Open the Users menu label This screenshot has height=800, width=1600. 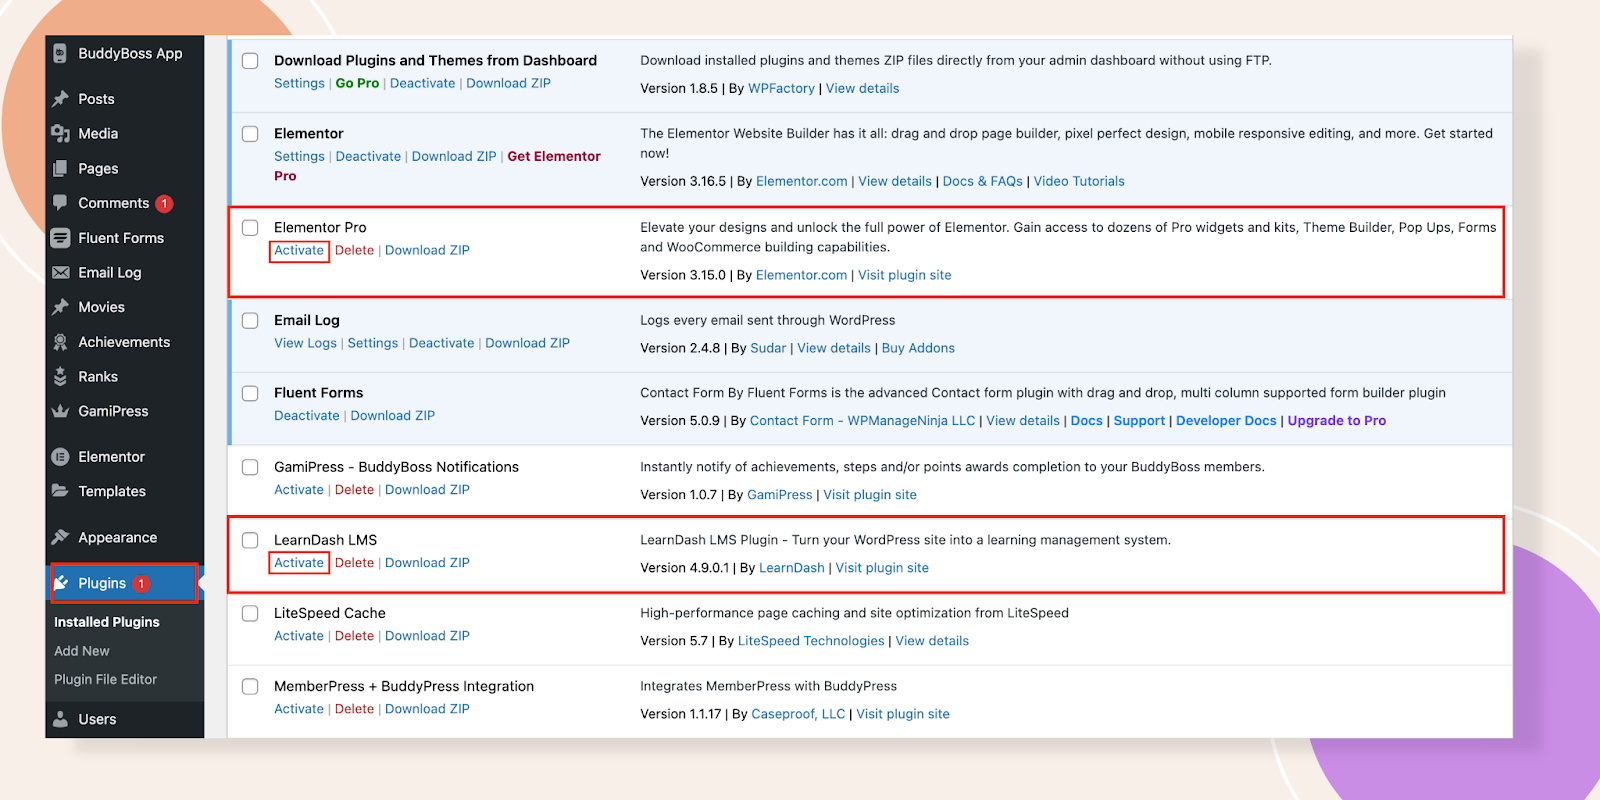pyautogui.click(x=97, y=719)
